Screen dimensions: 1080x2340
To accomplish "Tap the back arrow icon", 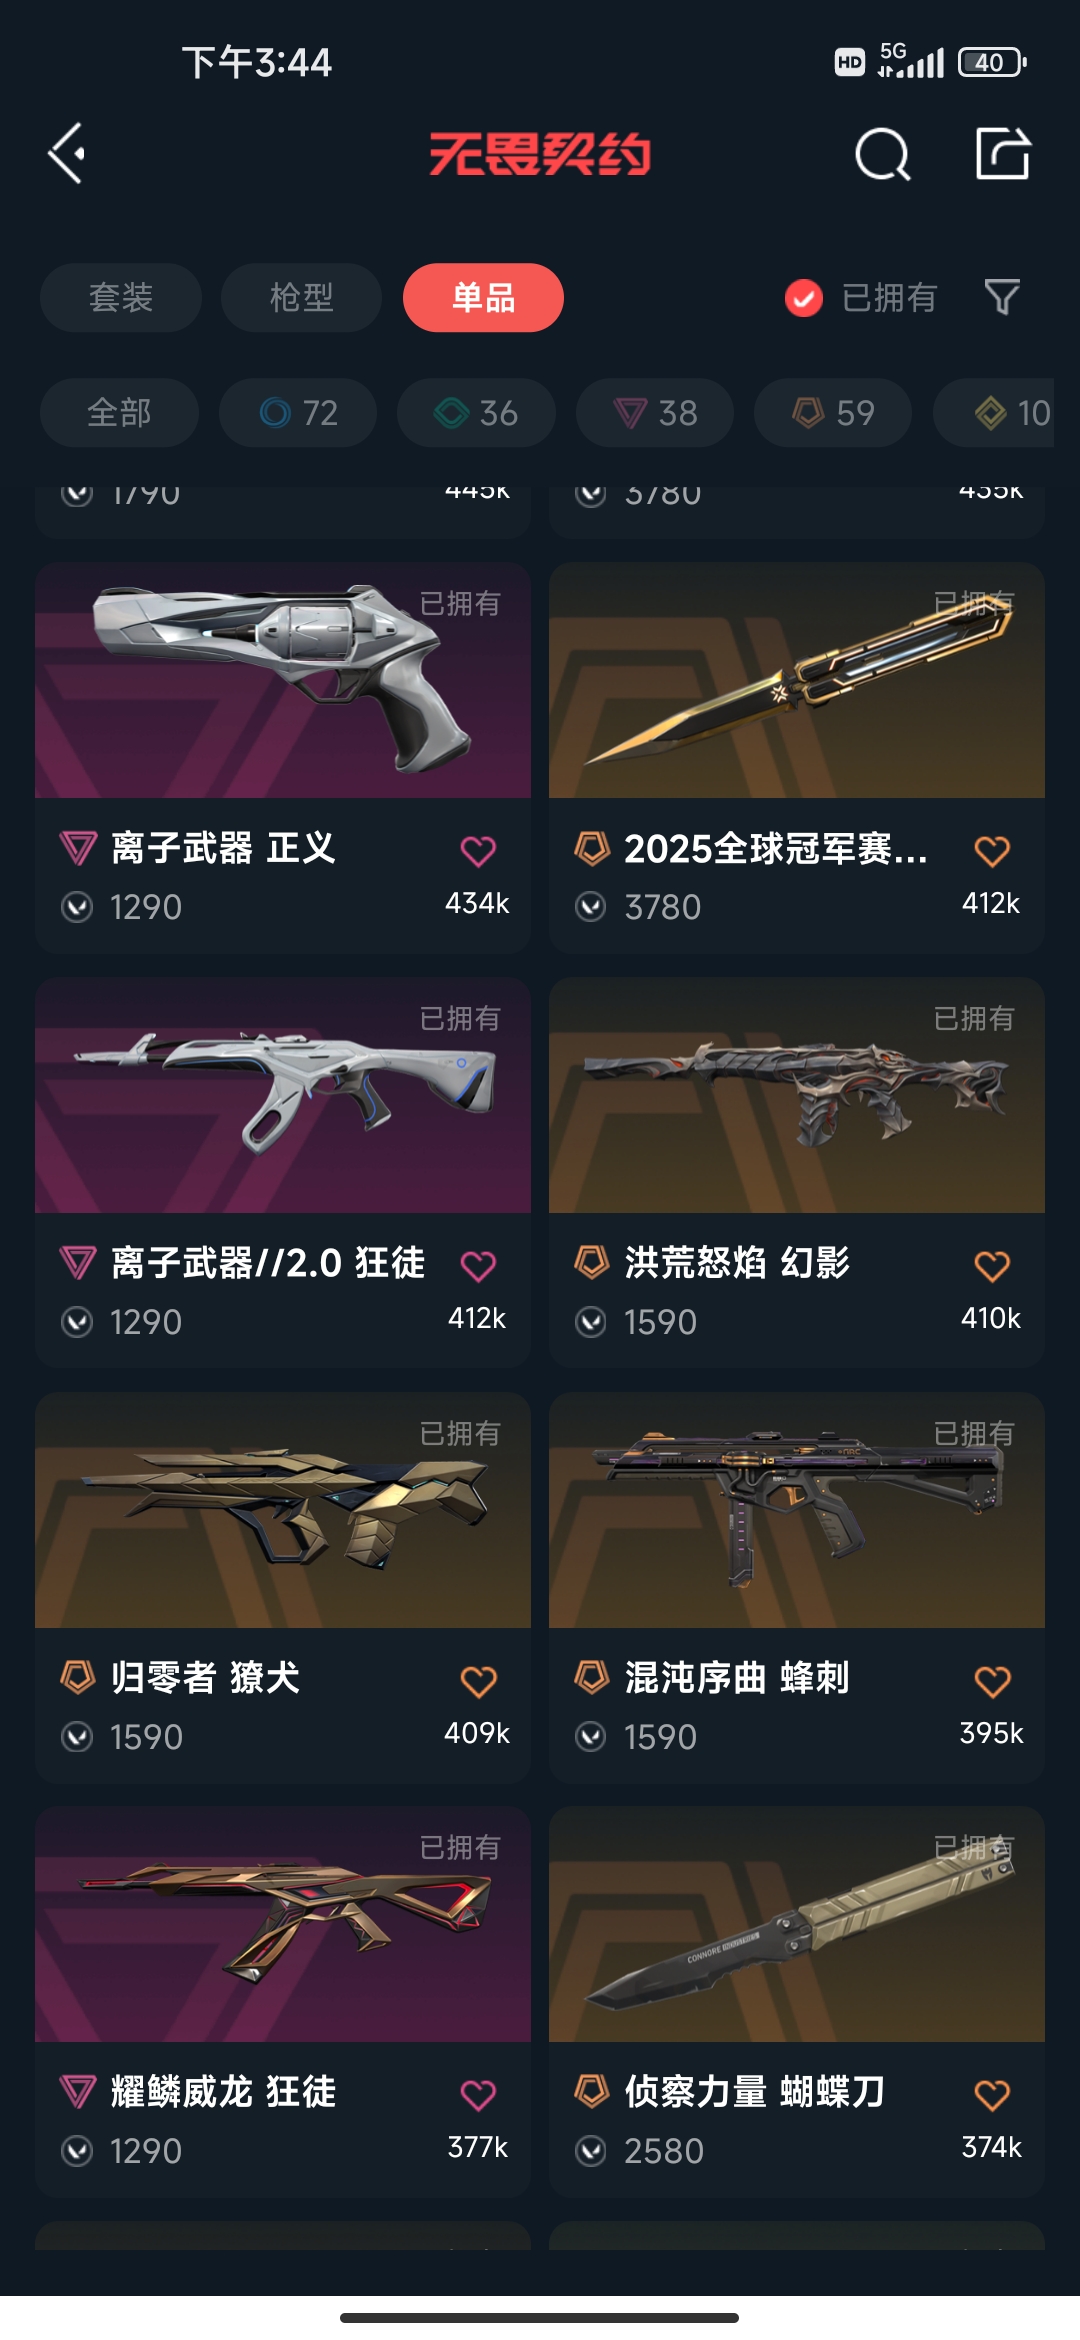I will coord(66,154).
